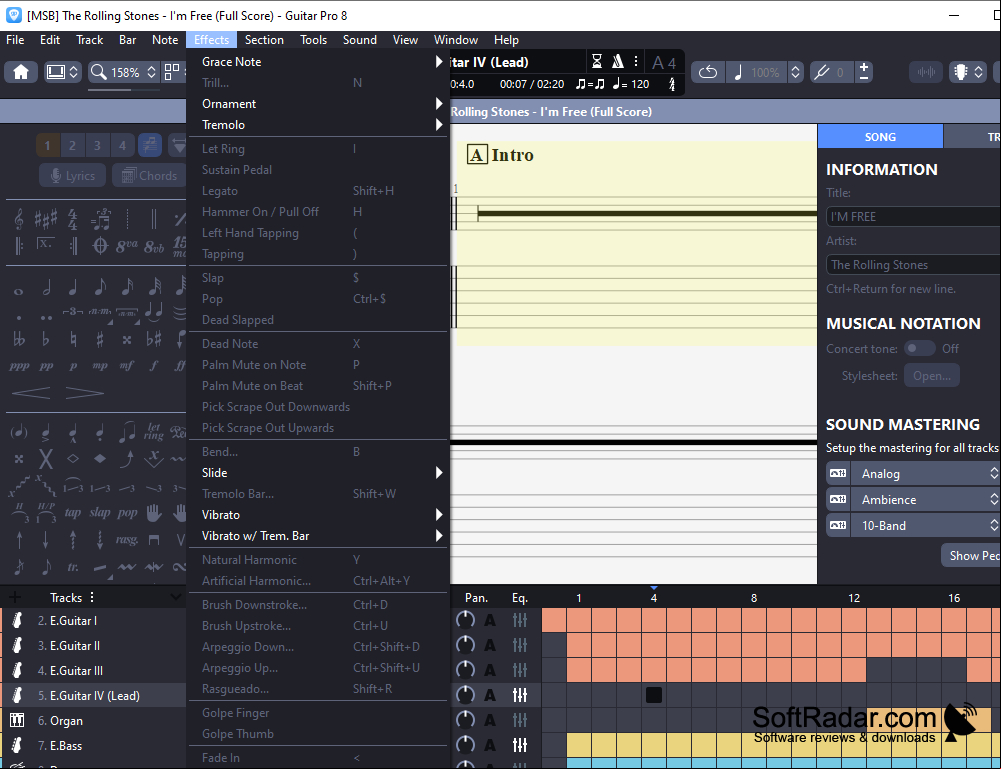Expand the Ornament submenu
The height and width of the screenshot is (769, 1001).
(320, 104)
